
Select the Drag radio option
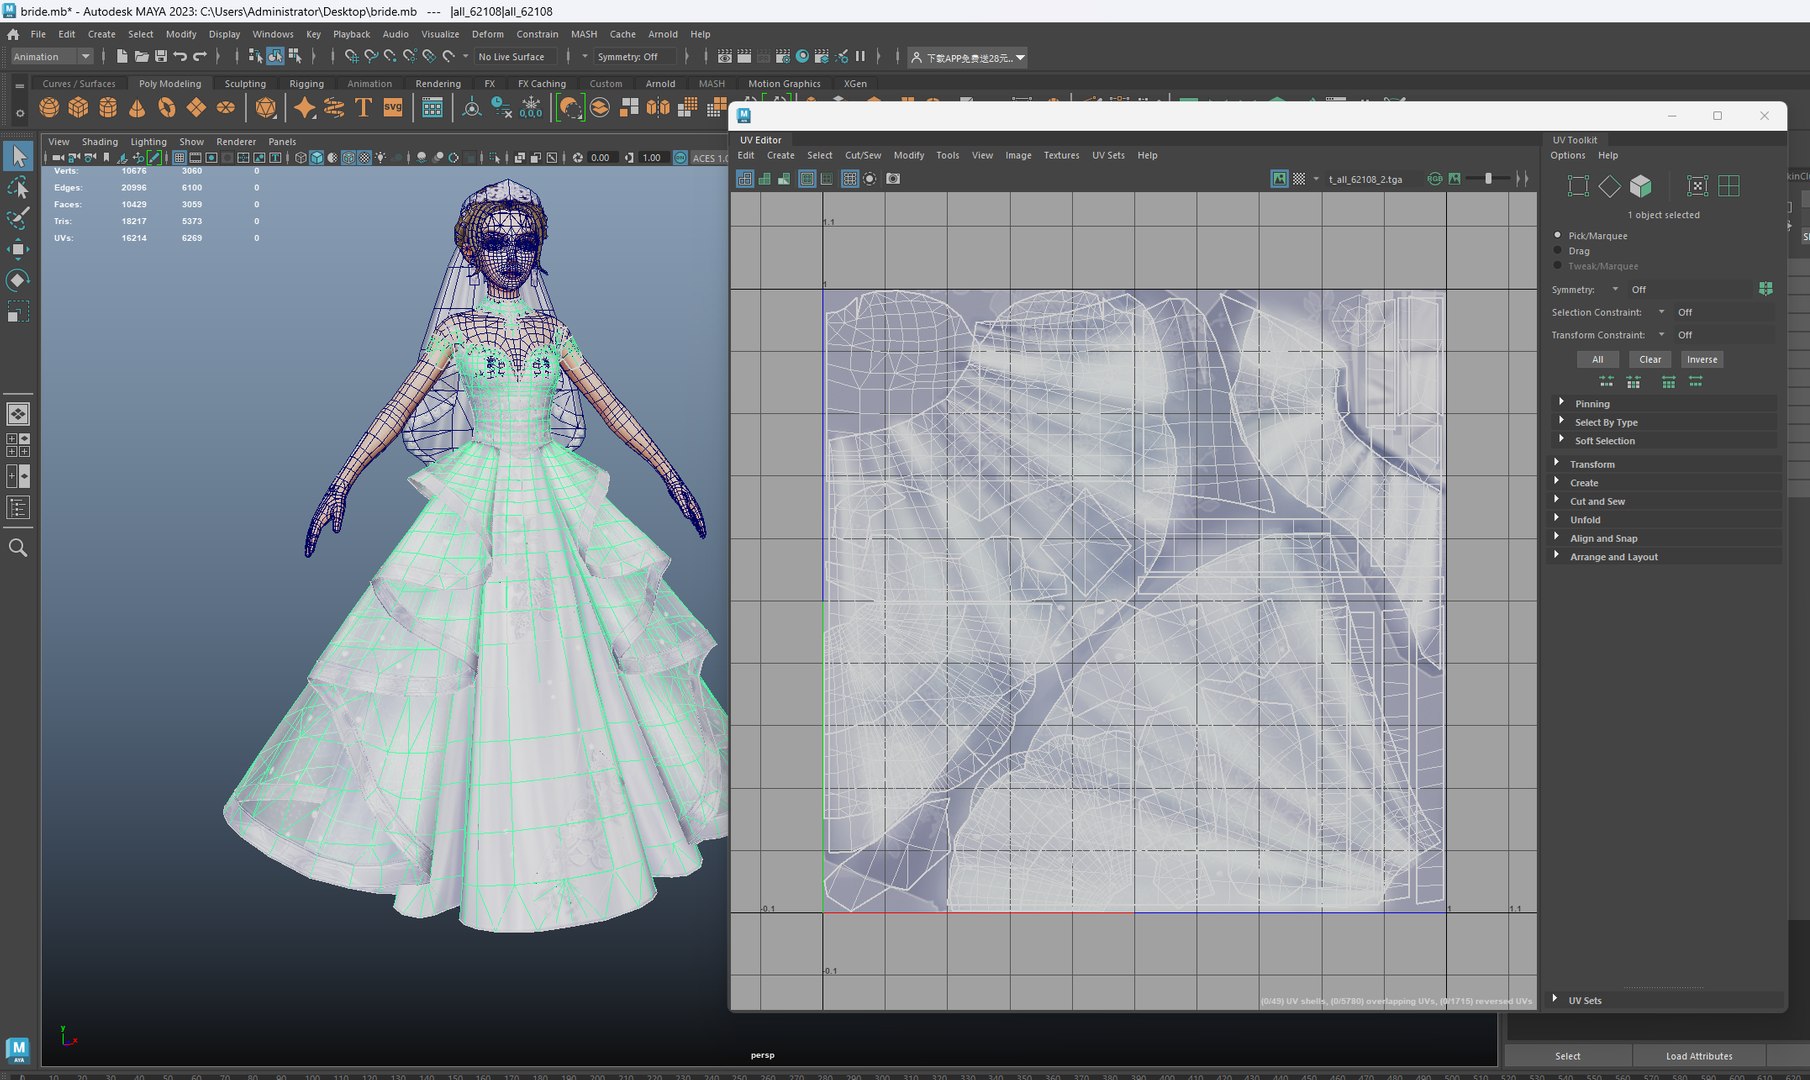click(1557, 250)
